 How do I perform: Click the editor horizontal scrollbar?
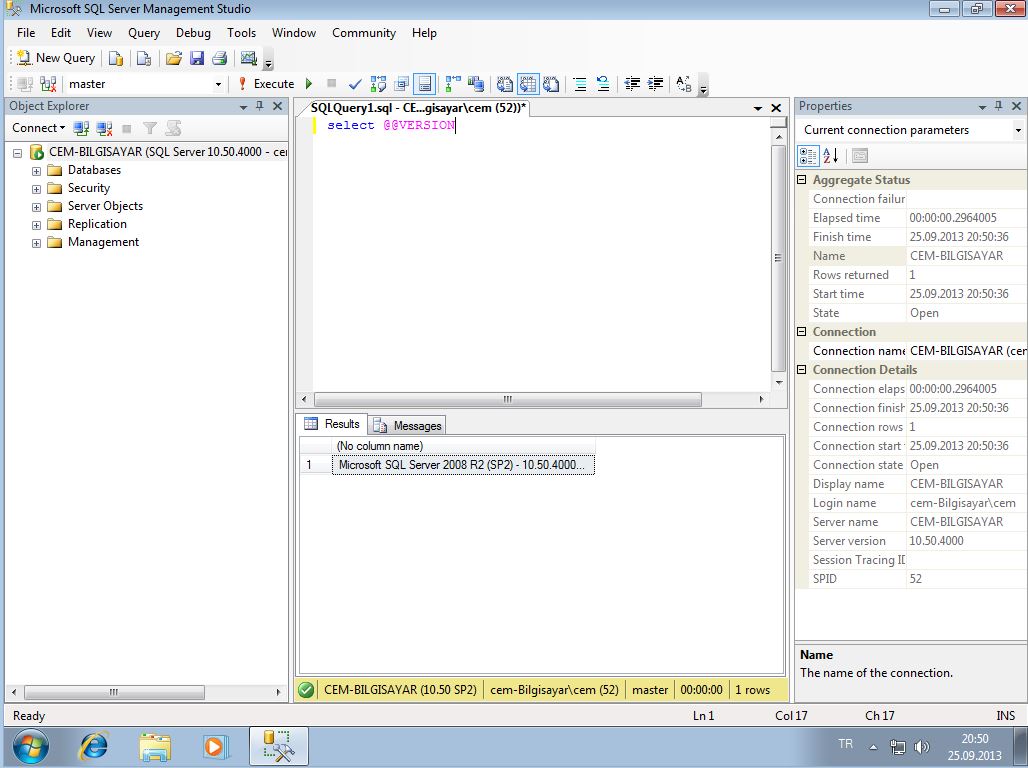coord(507,399)
